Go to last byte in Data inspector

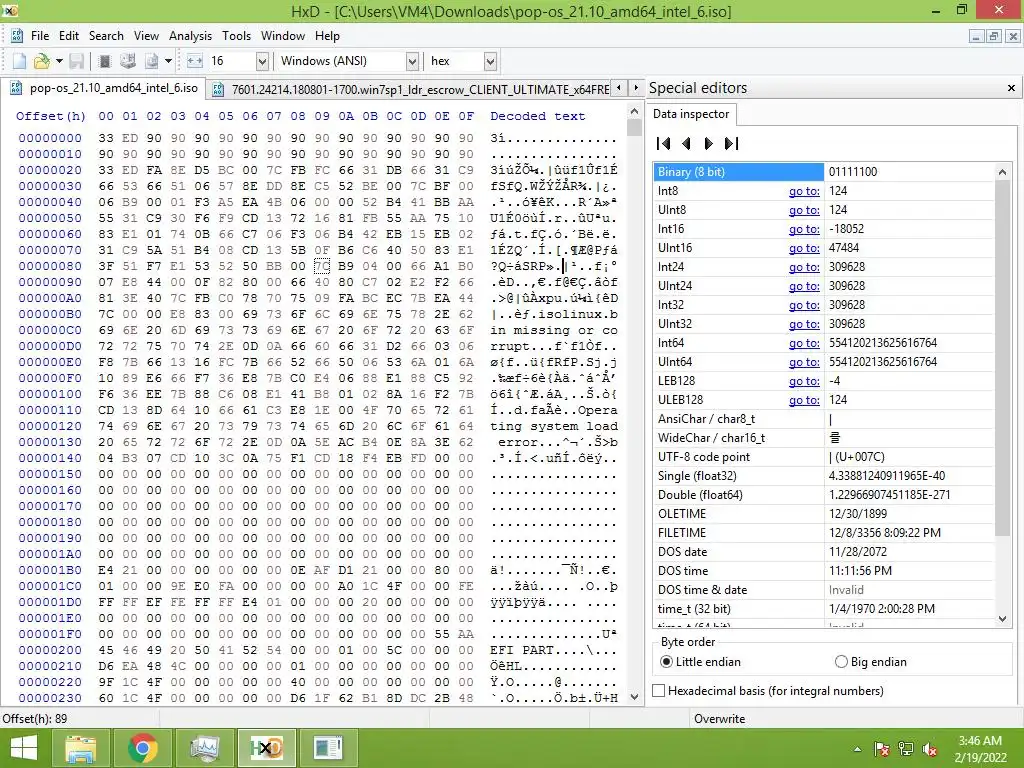(731, 144)
